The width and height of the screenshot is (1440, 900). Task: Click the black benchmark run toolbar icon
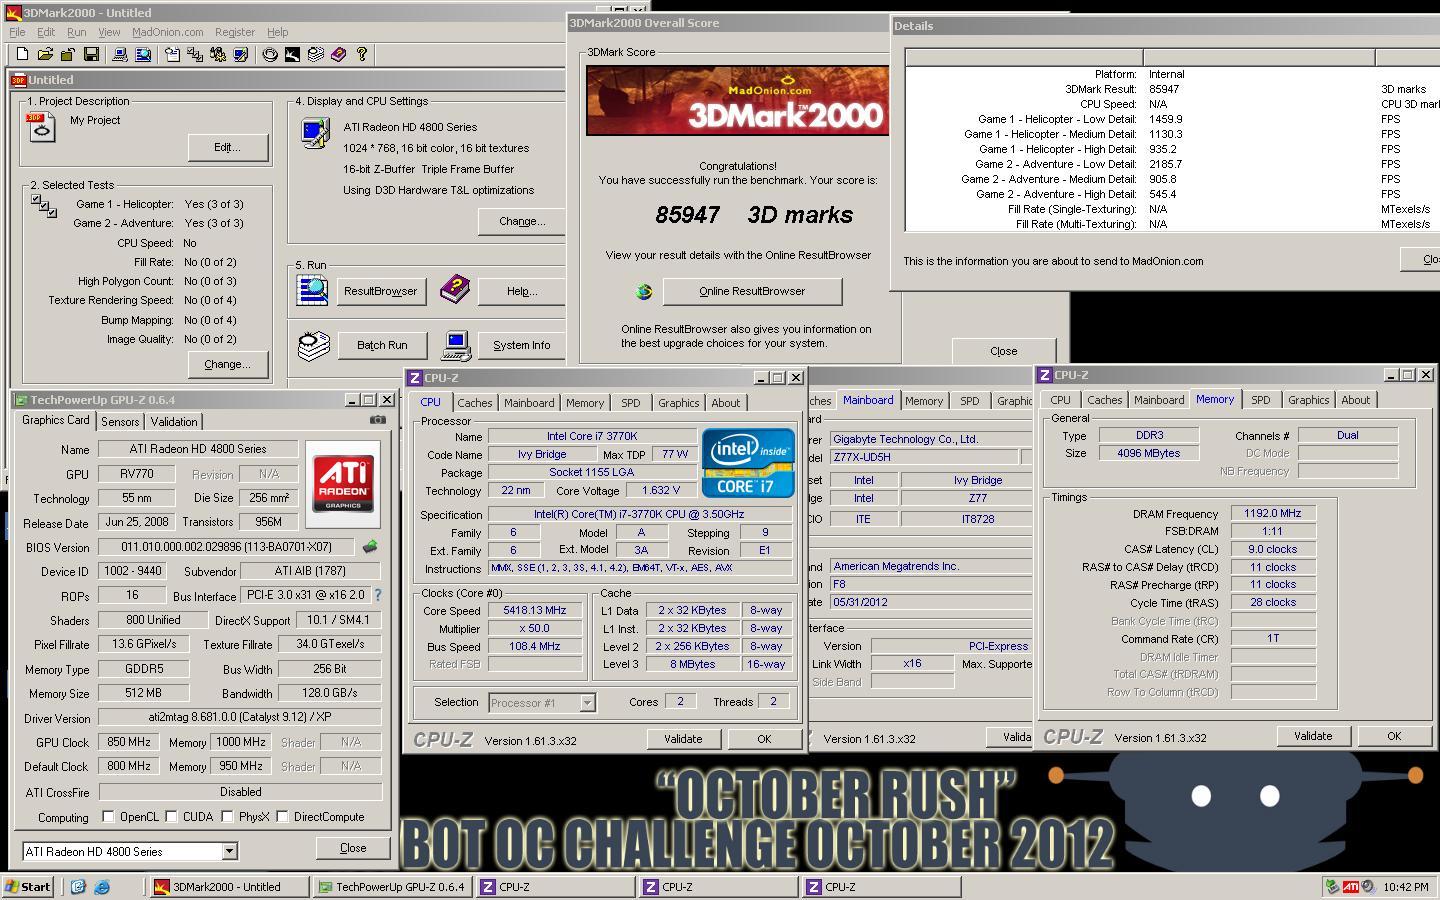[x=293, y=54]
